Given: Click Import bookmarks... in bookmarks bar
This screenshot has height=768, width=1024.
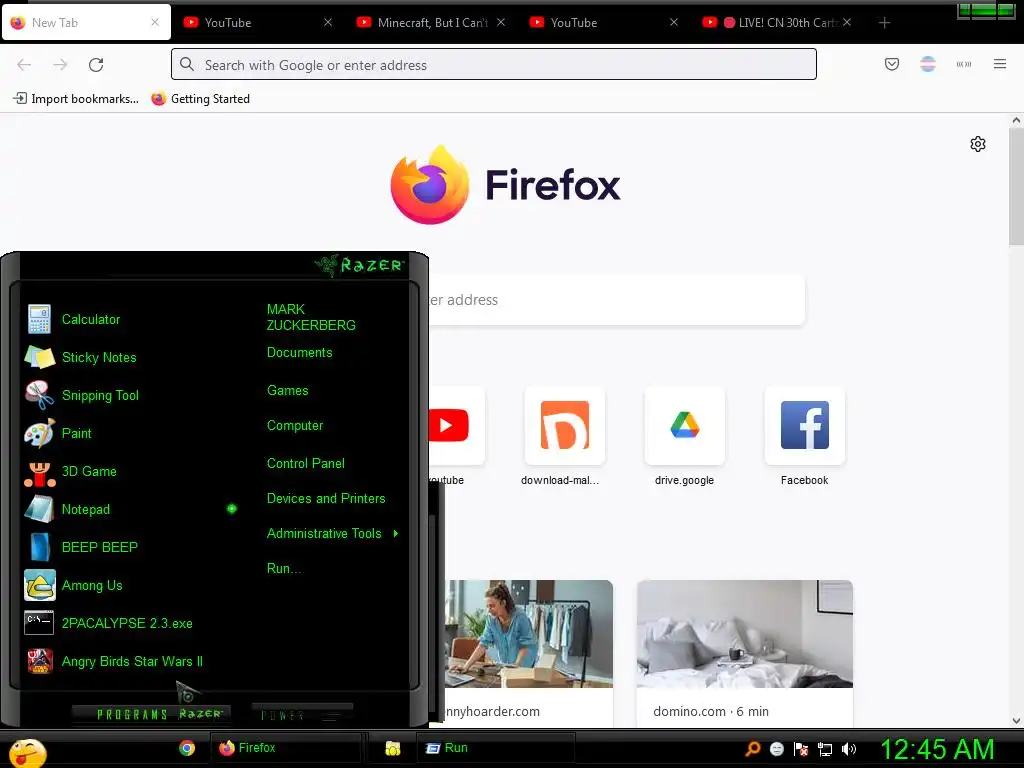Looking at the screenshot, I should pyautogui.click(x=76, y=99).
